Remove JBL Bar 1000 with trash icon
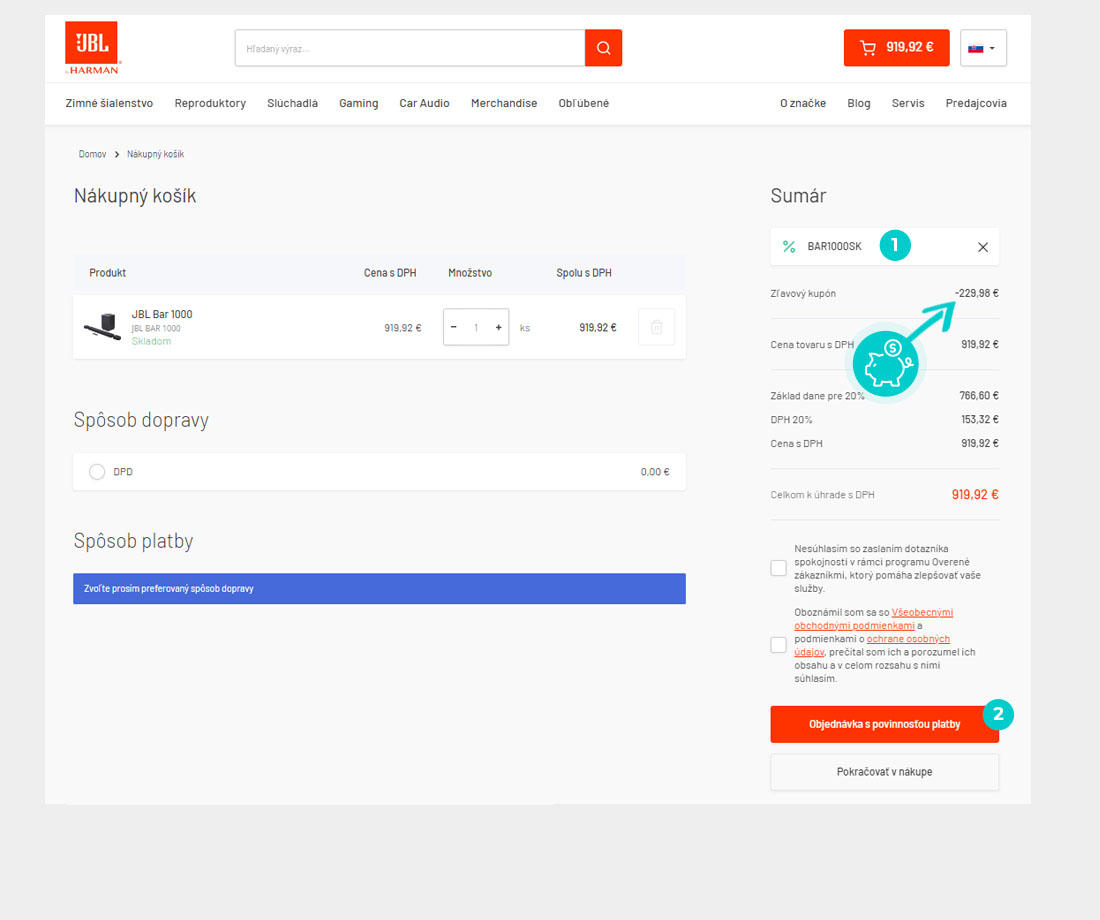The image size is (1100, 920). click(657, 327)
